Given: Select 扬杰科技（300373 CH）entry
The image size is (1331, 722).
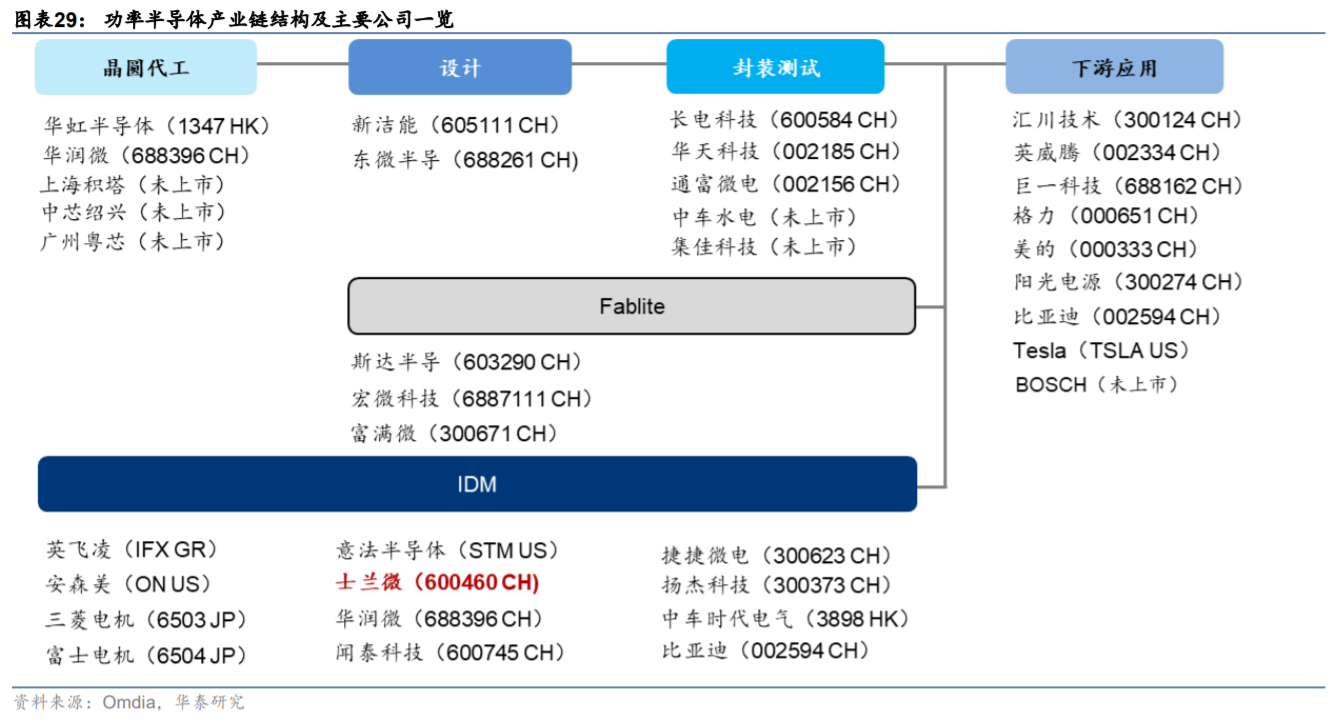Looking at the screenshot, I should (777, 585).
